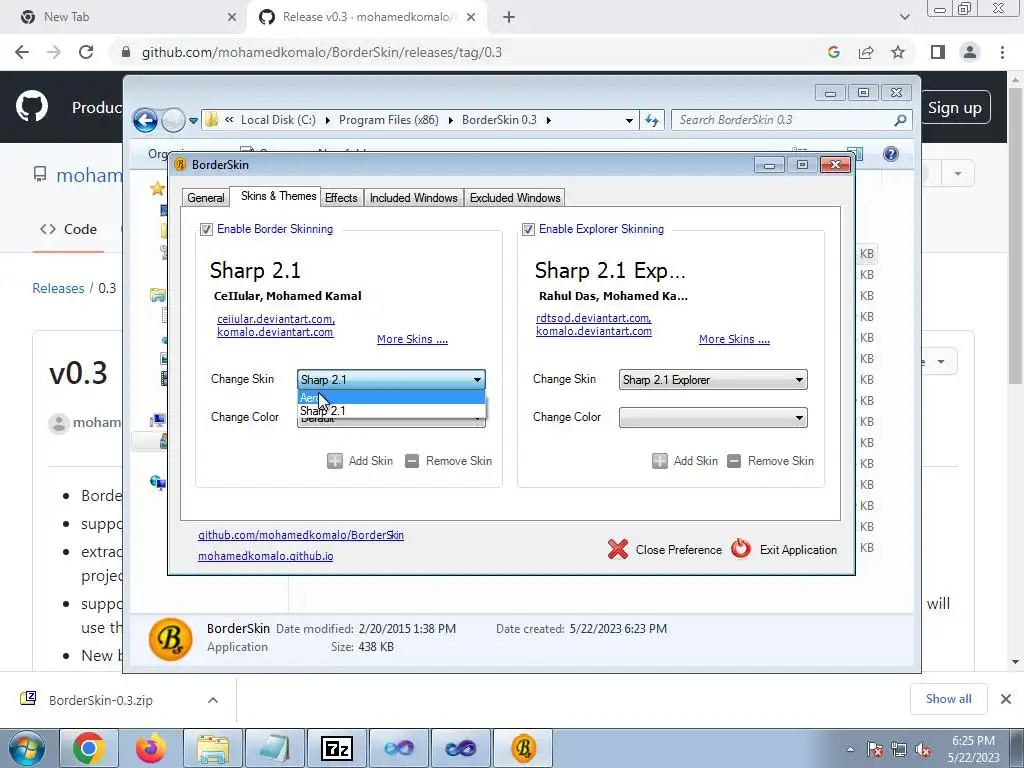Viewport: 1024px width, 768px height.
Task: Click Add Skin under explorer skinning
Action: coord(685,461)
